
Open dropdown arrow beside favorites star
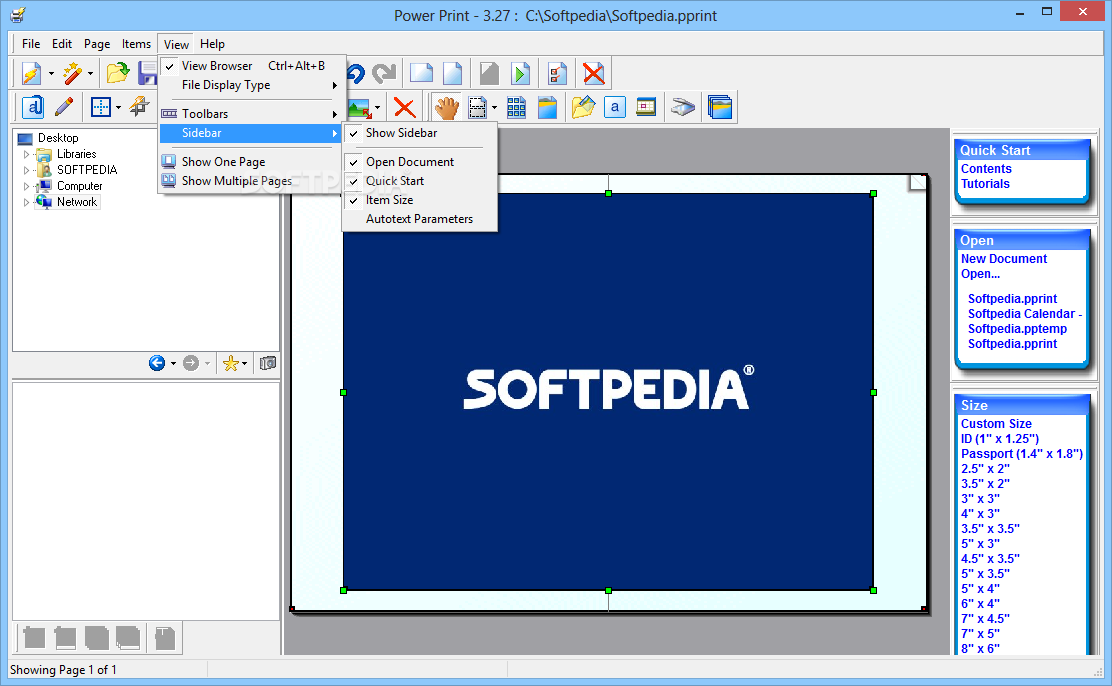pyautogui.click(x=245, y=363)
